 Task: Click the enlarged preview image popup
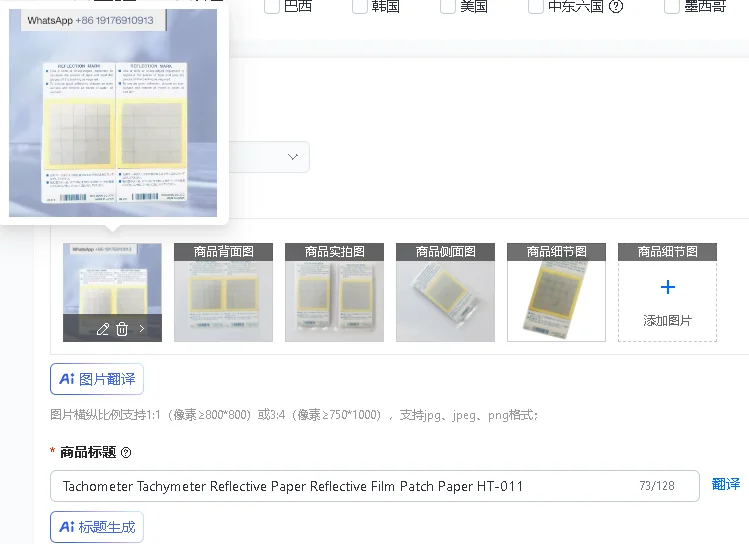(113, 113)
